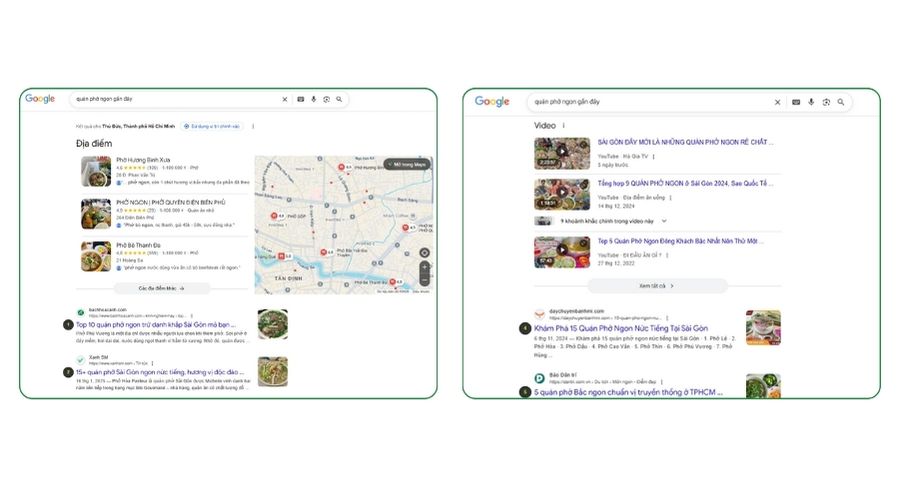
Task: Click the 'TÂN ĐỊNH' label on the map
Action: 288,279
